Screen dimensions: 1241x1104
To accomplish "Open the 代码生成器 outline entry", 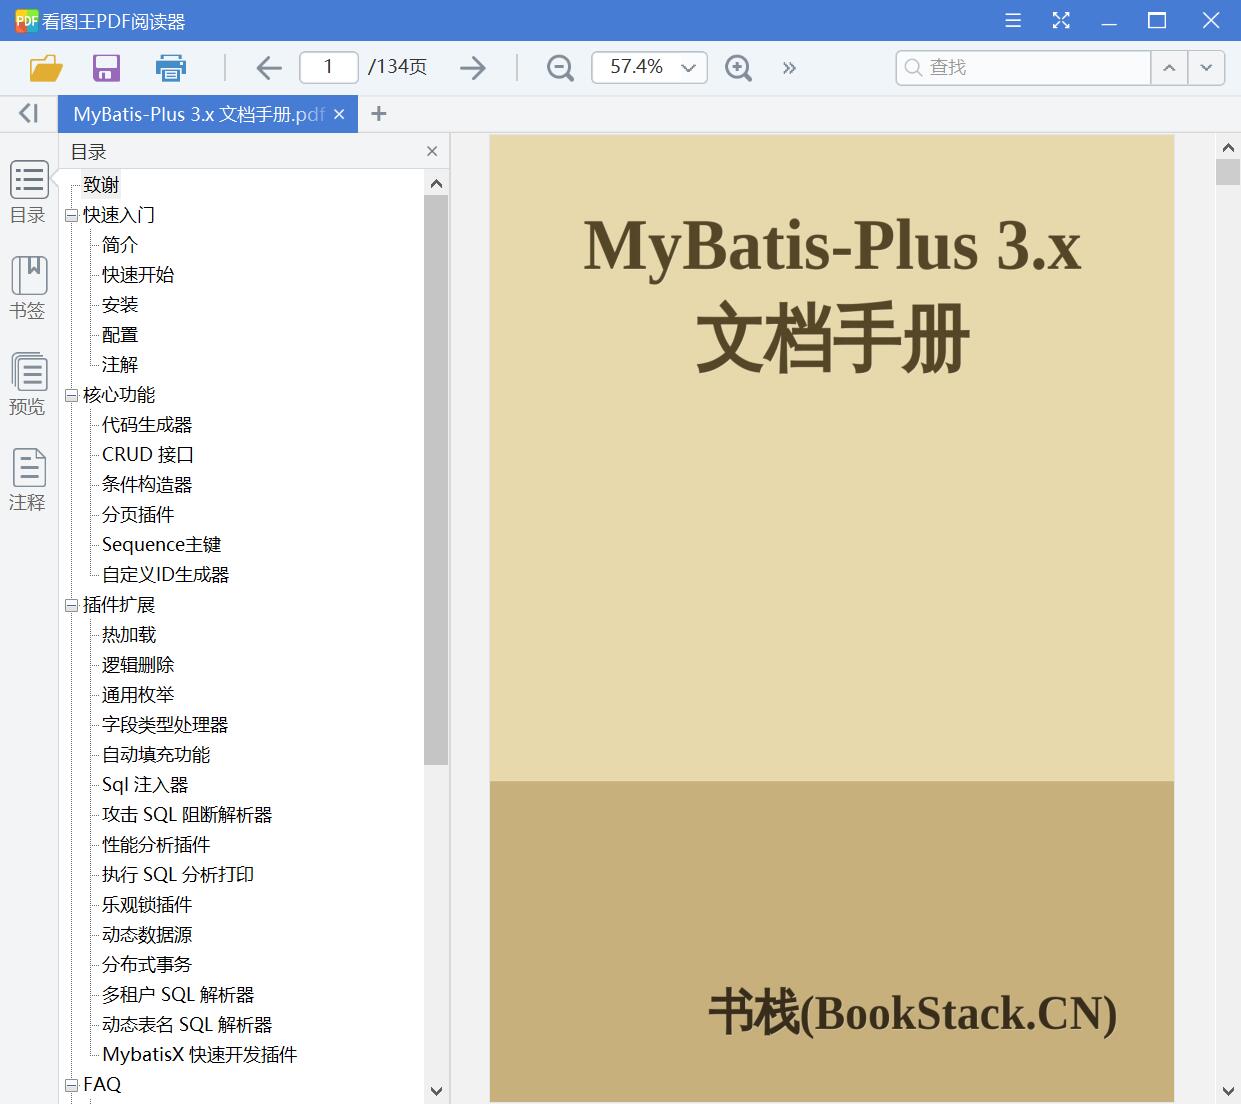I will click(x=147, y=425).
